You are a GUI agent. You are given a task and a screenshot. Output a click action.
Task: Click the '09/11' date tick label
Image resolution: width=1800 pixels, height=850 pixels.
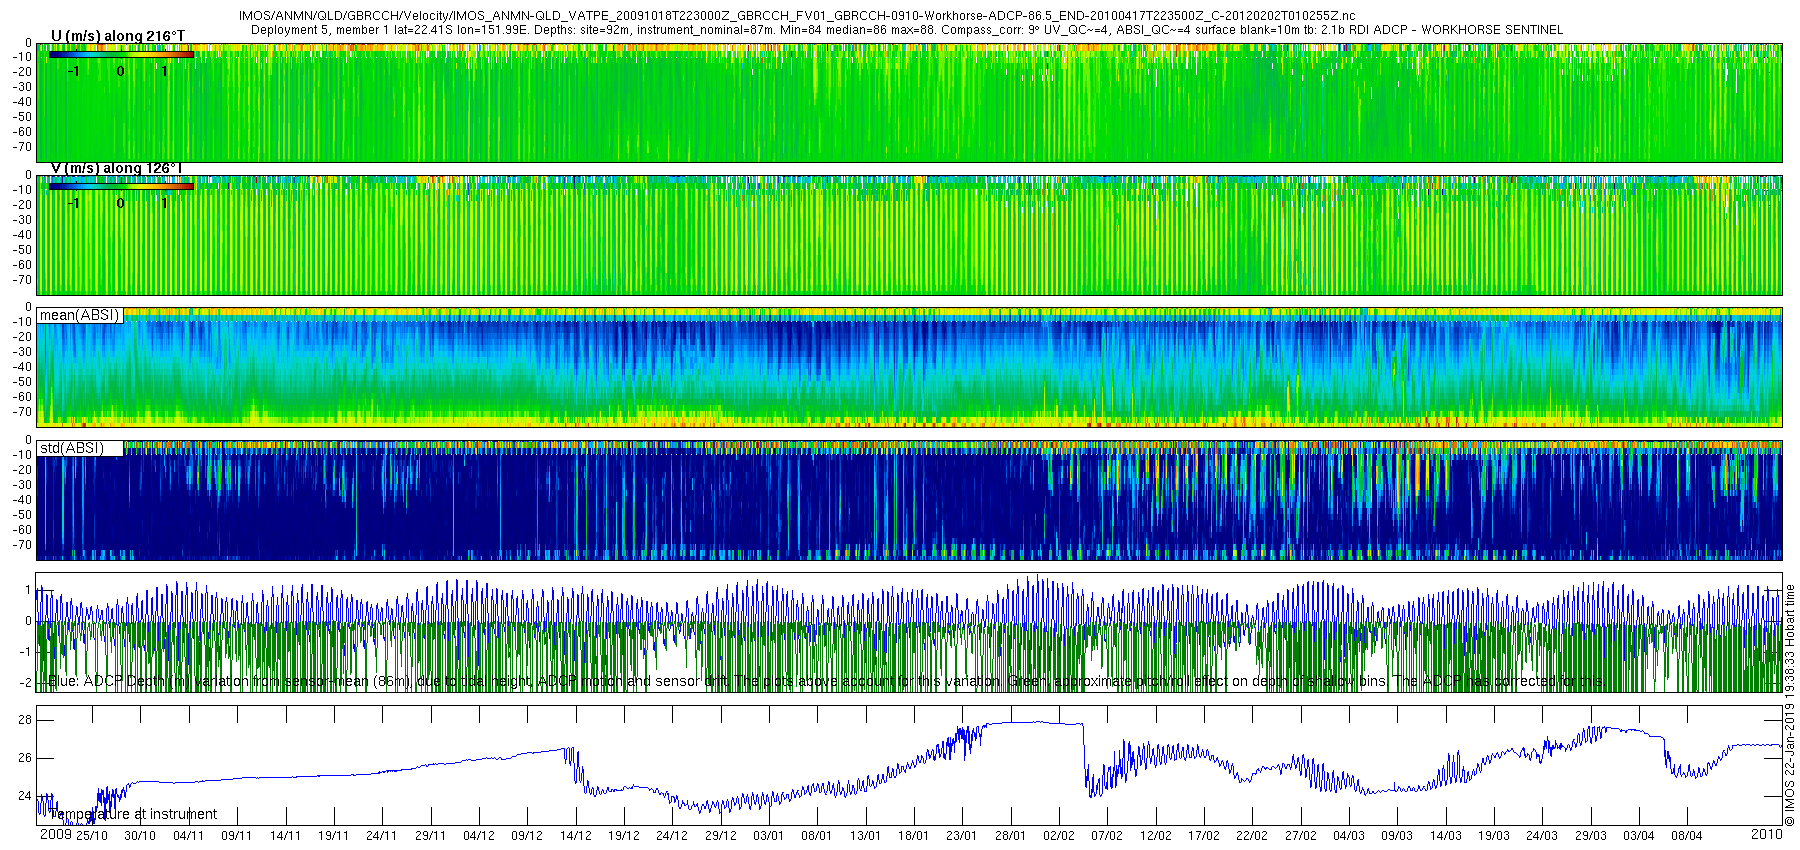point(237,836)
